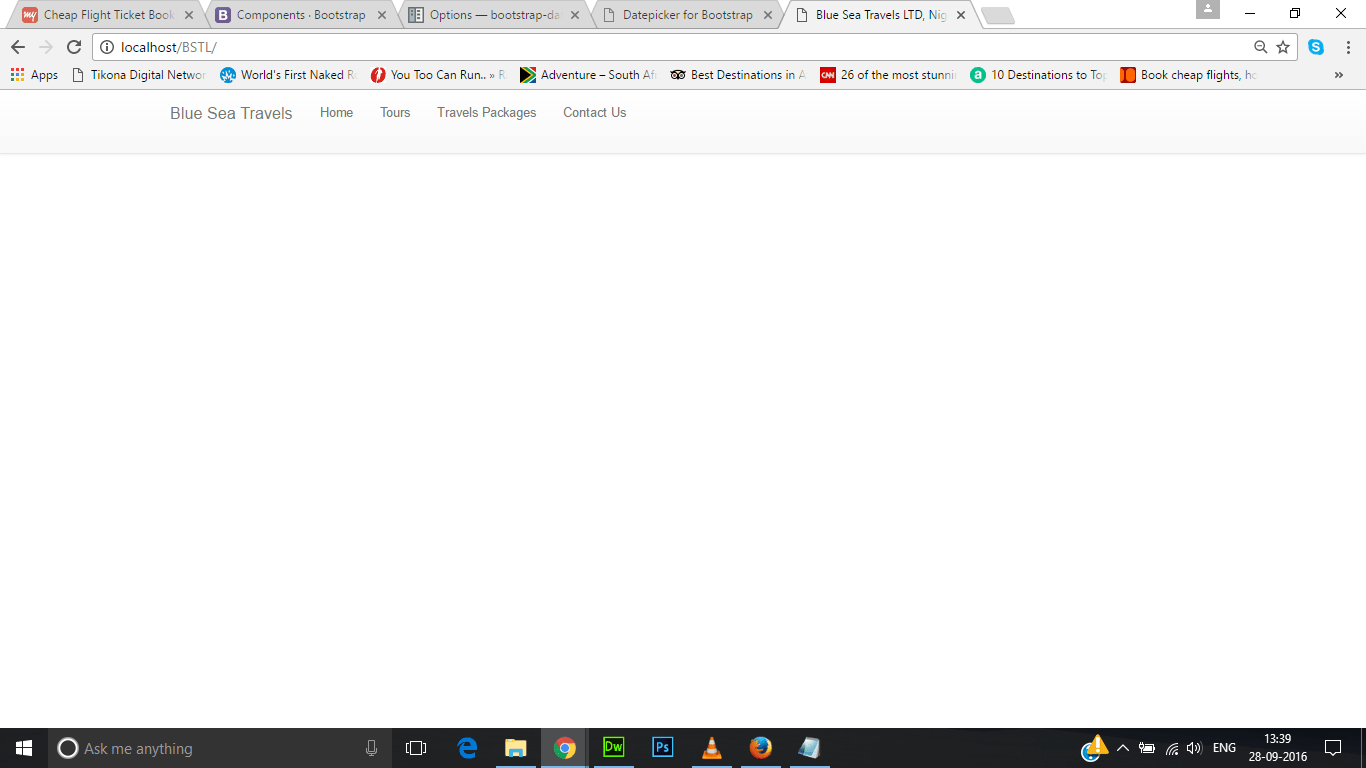Close the Components · Bootstrap tab
The width and height of the screenshot is (1366, 768).
click(x=382, y=15)
